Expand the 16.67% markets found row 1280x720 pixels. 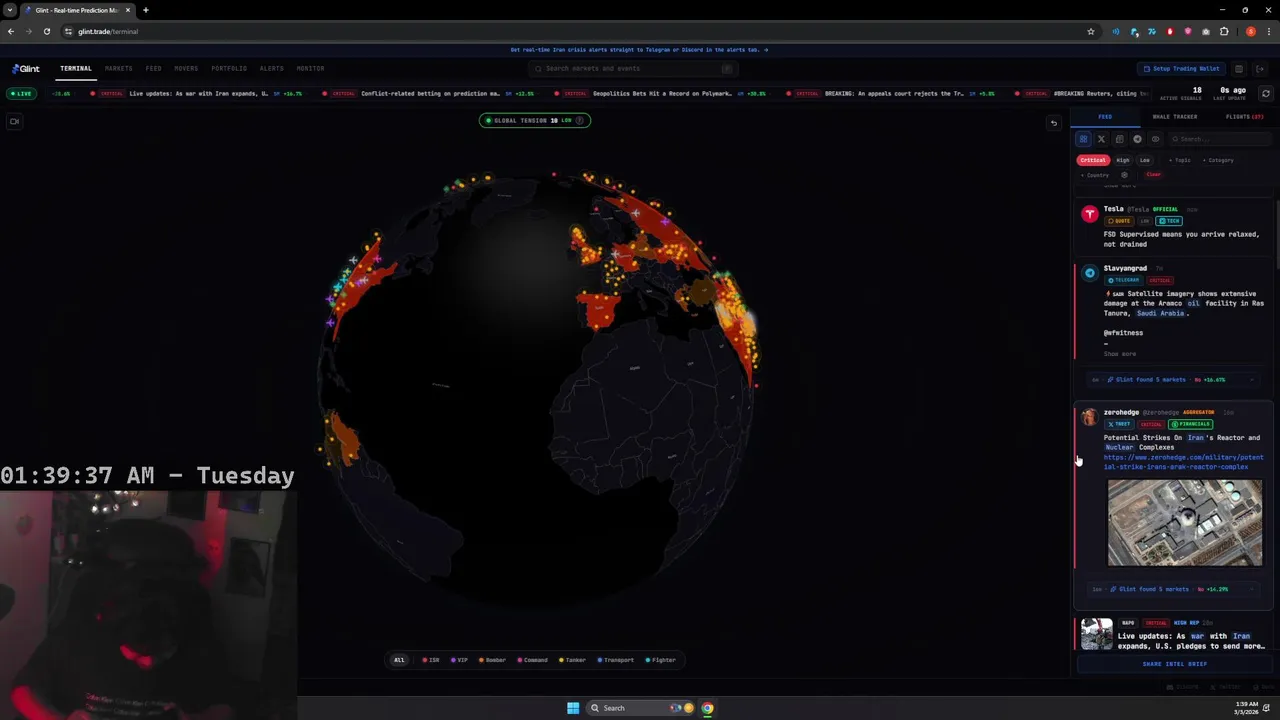(x=1172, y=380)
